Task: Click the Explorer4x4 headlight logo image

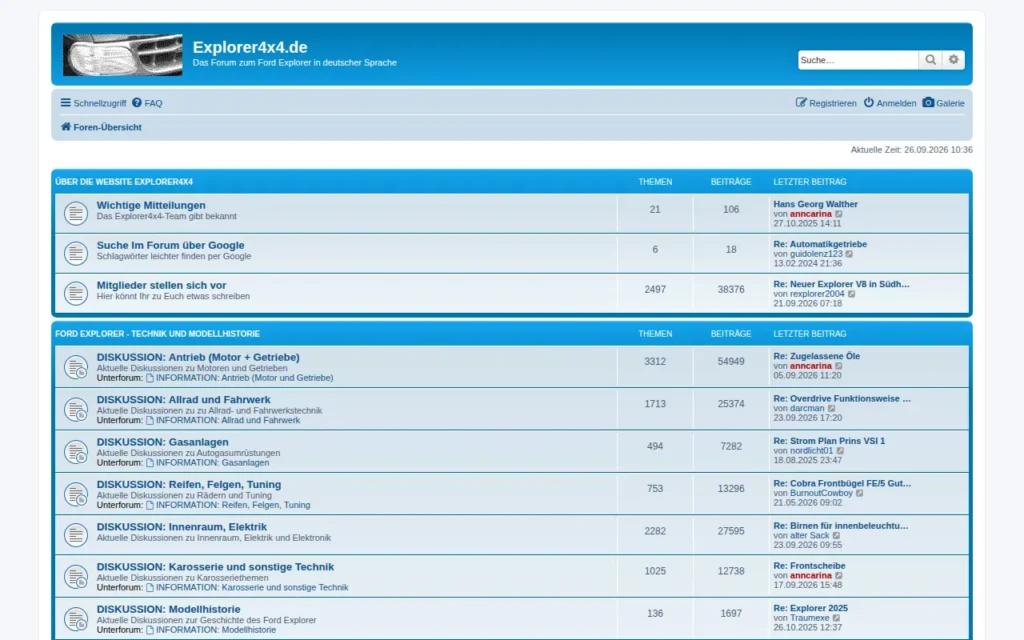Action: click(123, 55)
